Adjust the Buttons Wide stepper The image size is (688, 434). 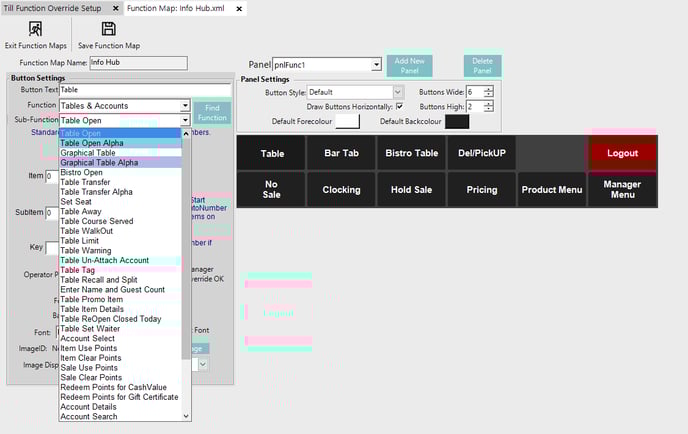(x=488, y=92)
